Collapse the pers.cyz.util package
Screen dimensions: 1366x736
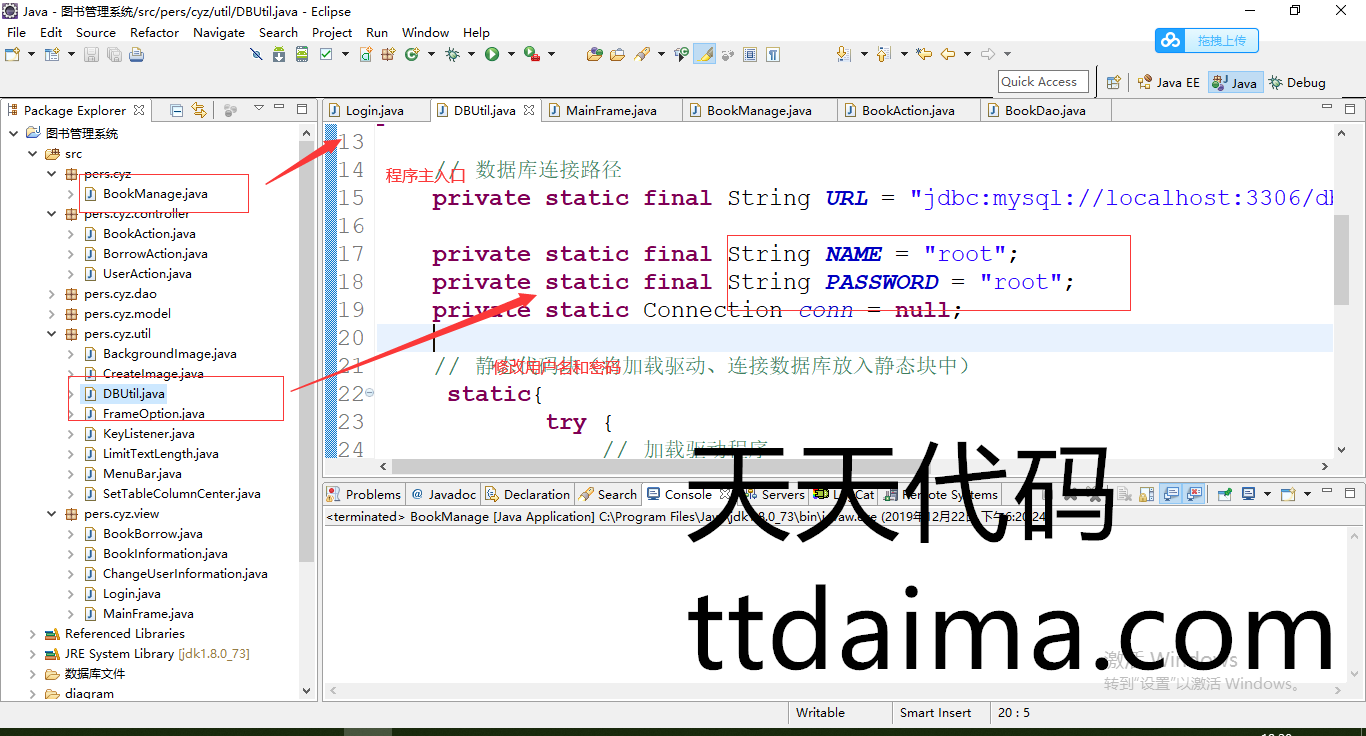52,334
